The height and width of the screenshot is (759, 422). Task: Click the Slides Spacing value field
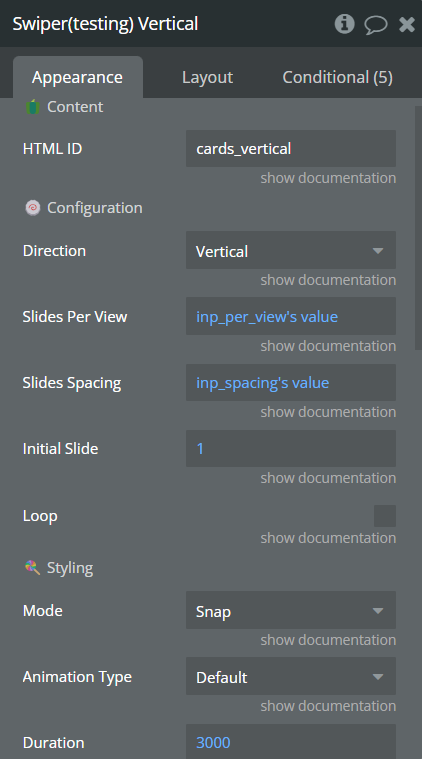click(x=291, y=382)
